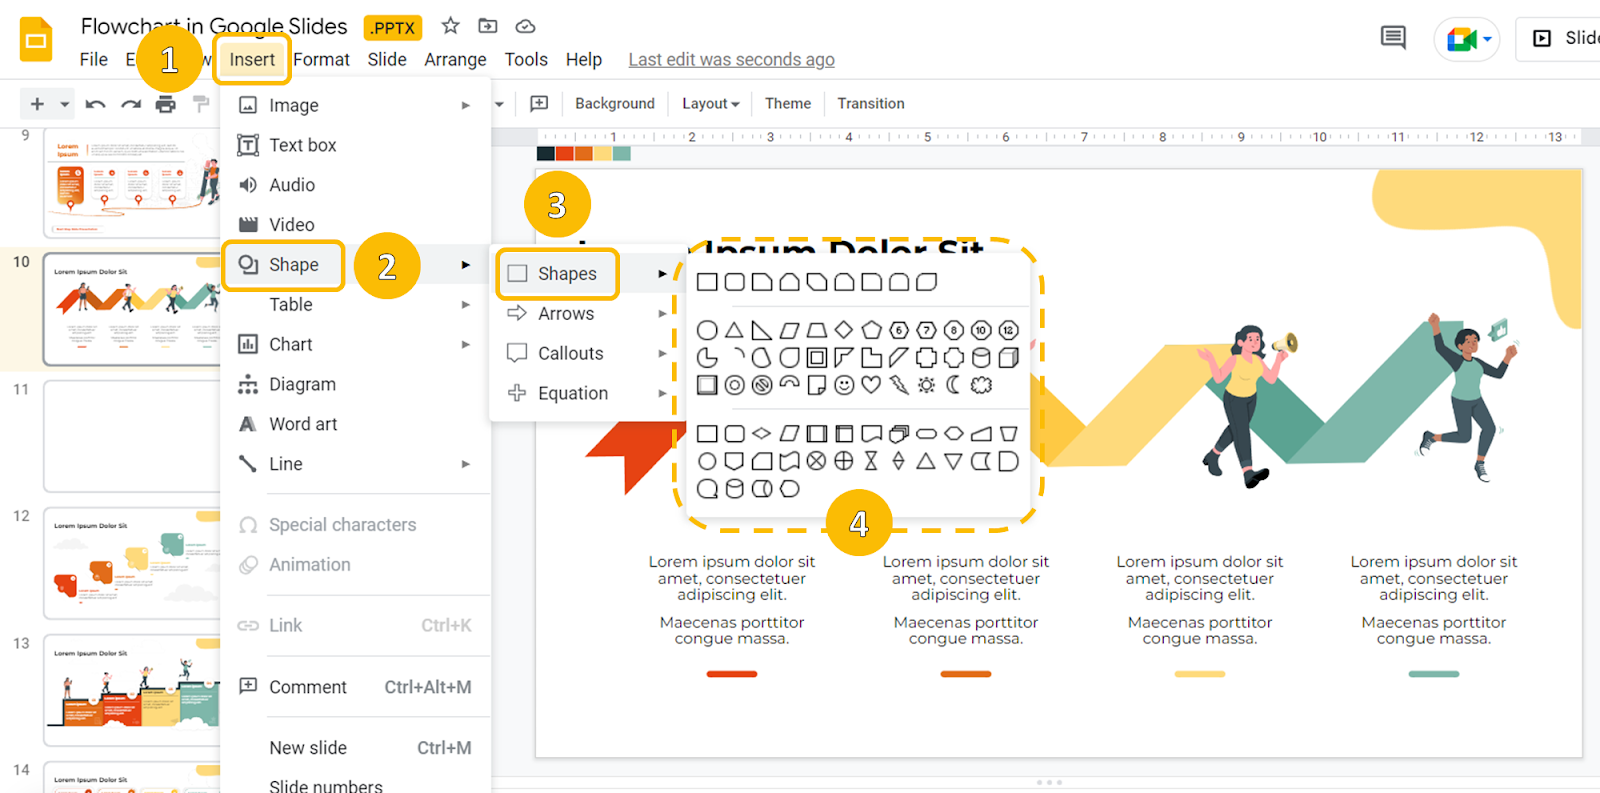
Task: Pick the no-symbol prohibited shape
Action: 762,385
